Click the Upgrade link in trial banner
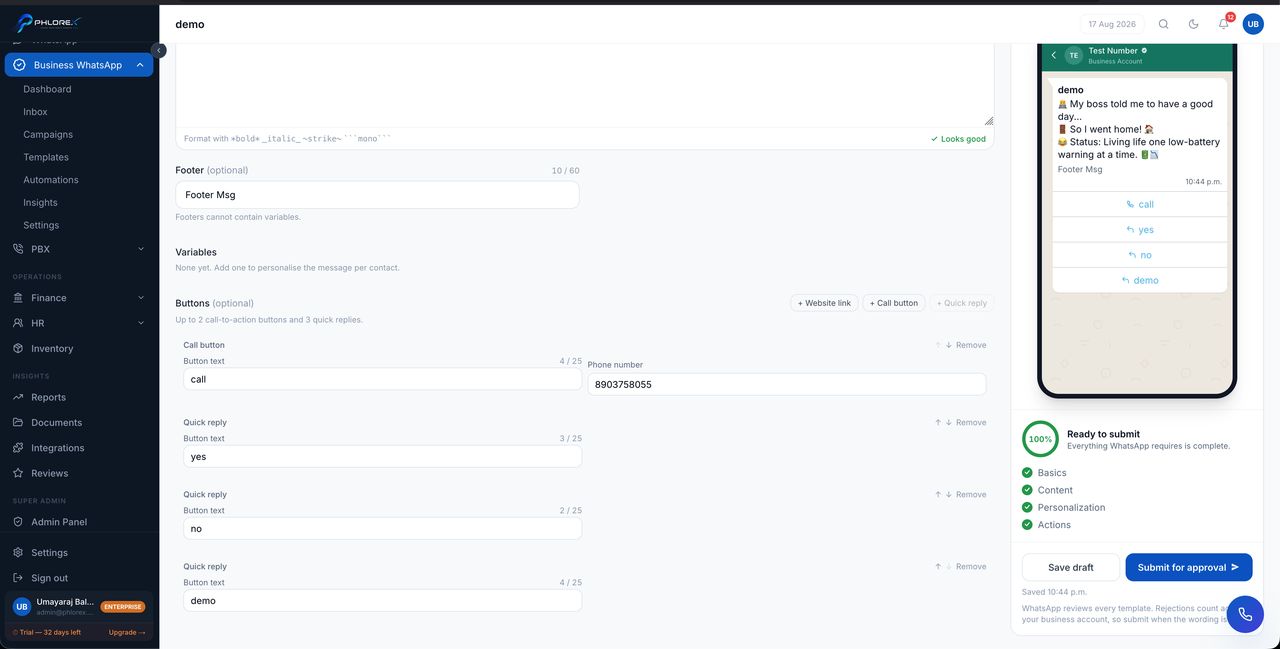1280x649 pixels. point(127,632)
